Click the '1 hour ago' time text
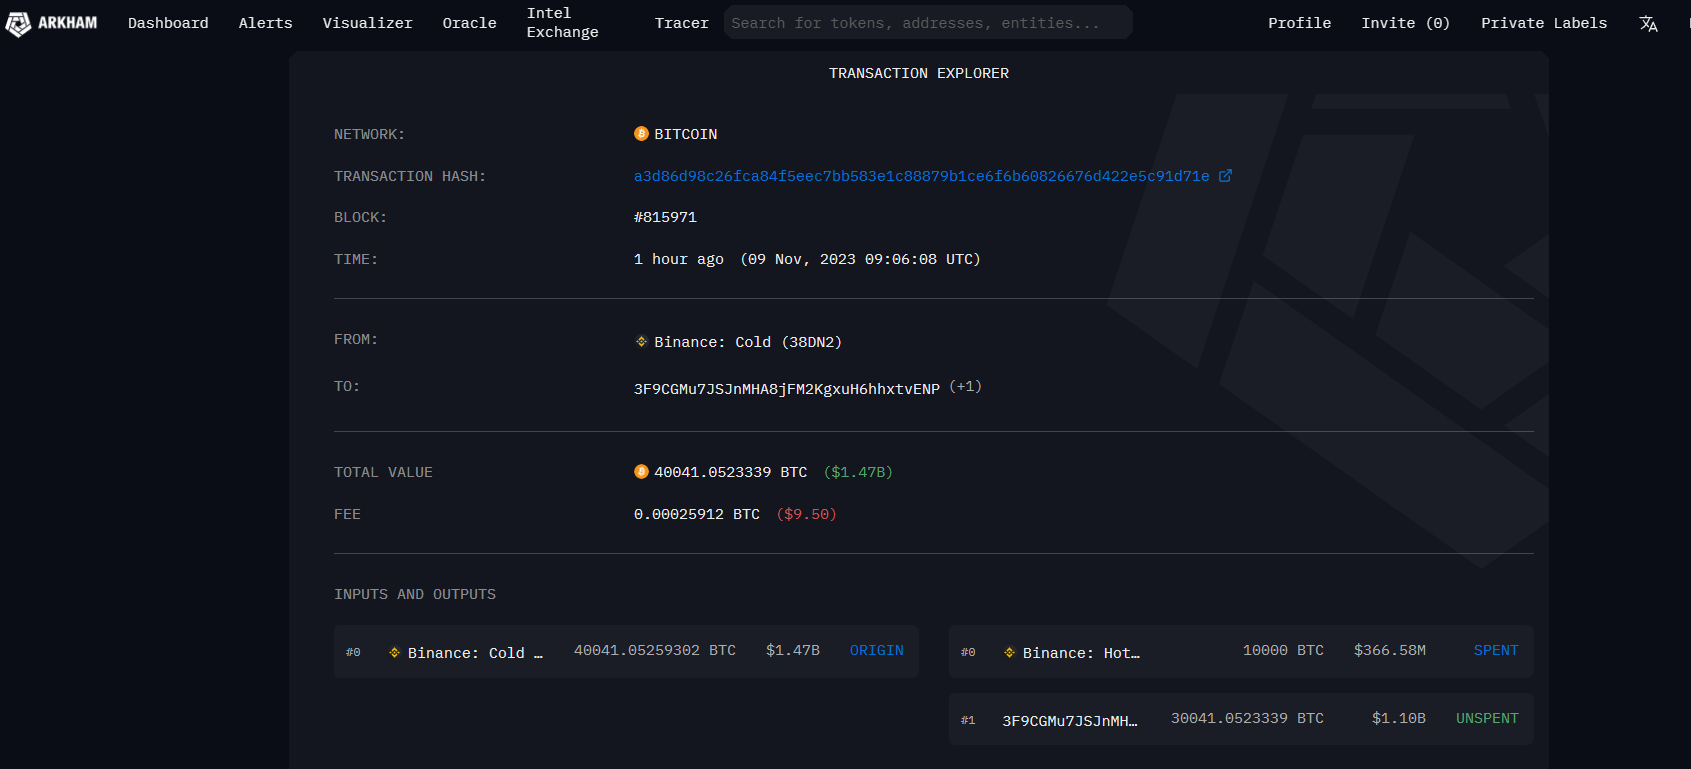The height and width of the screenshot is (769, 1691). tap(679, 259)
